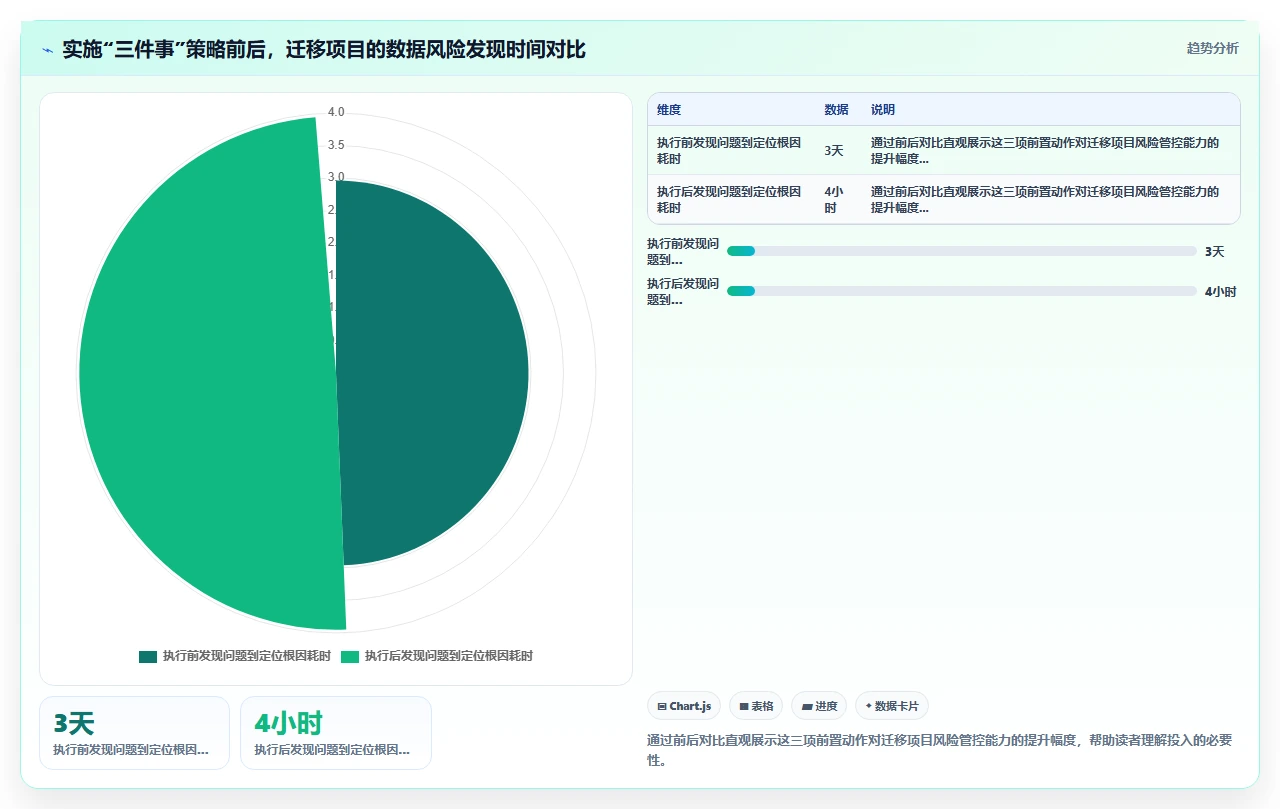Click the 数据 column header
This screenshot has width=1280, height=809.
pyautogui.click(x=836, y=110)
